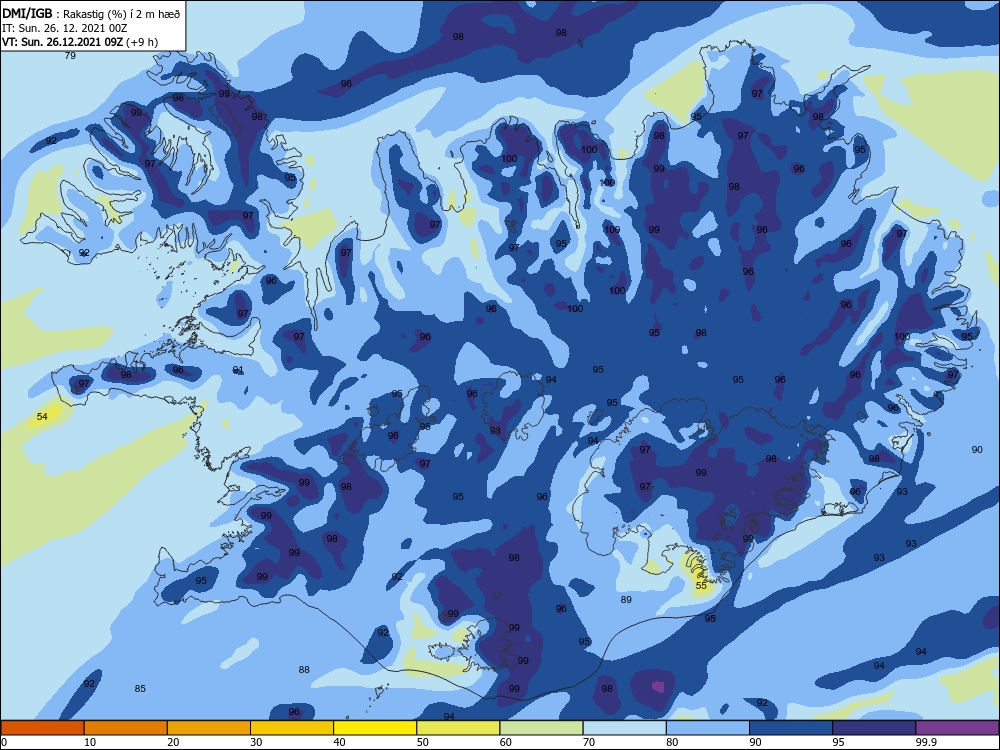Viewport: 1000px width, 750px height.
Task: Click the light green 60–70 legend swatch
Action: [x=541, y=728]
